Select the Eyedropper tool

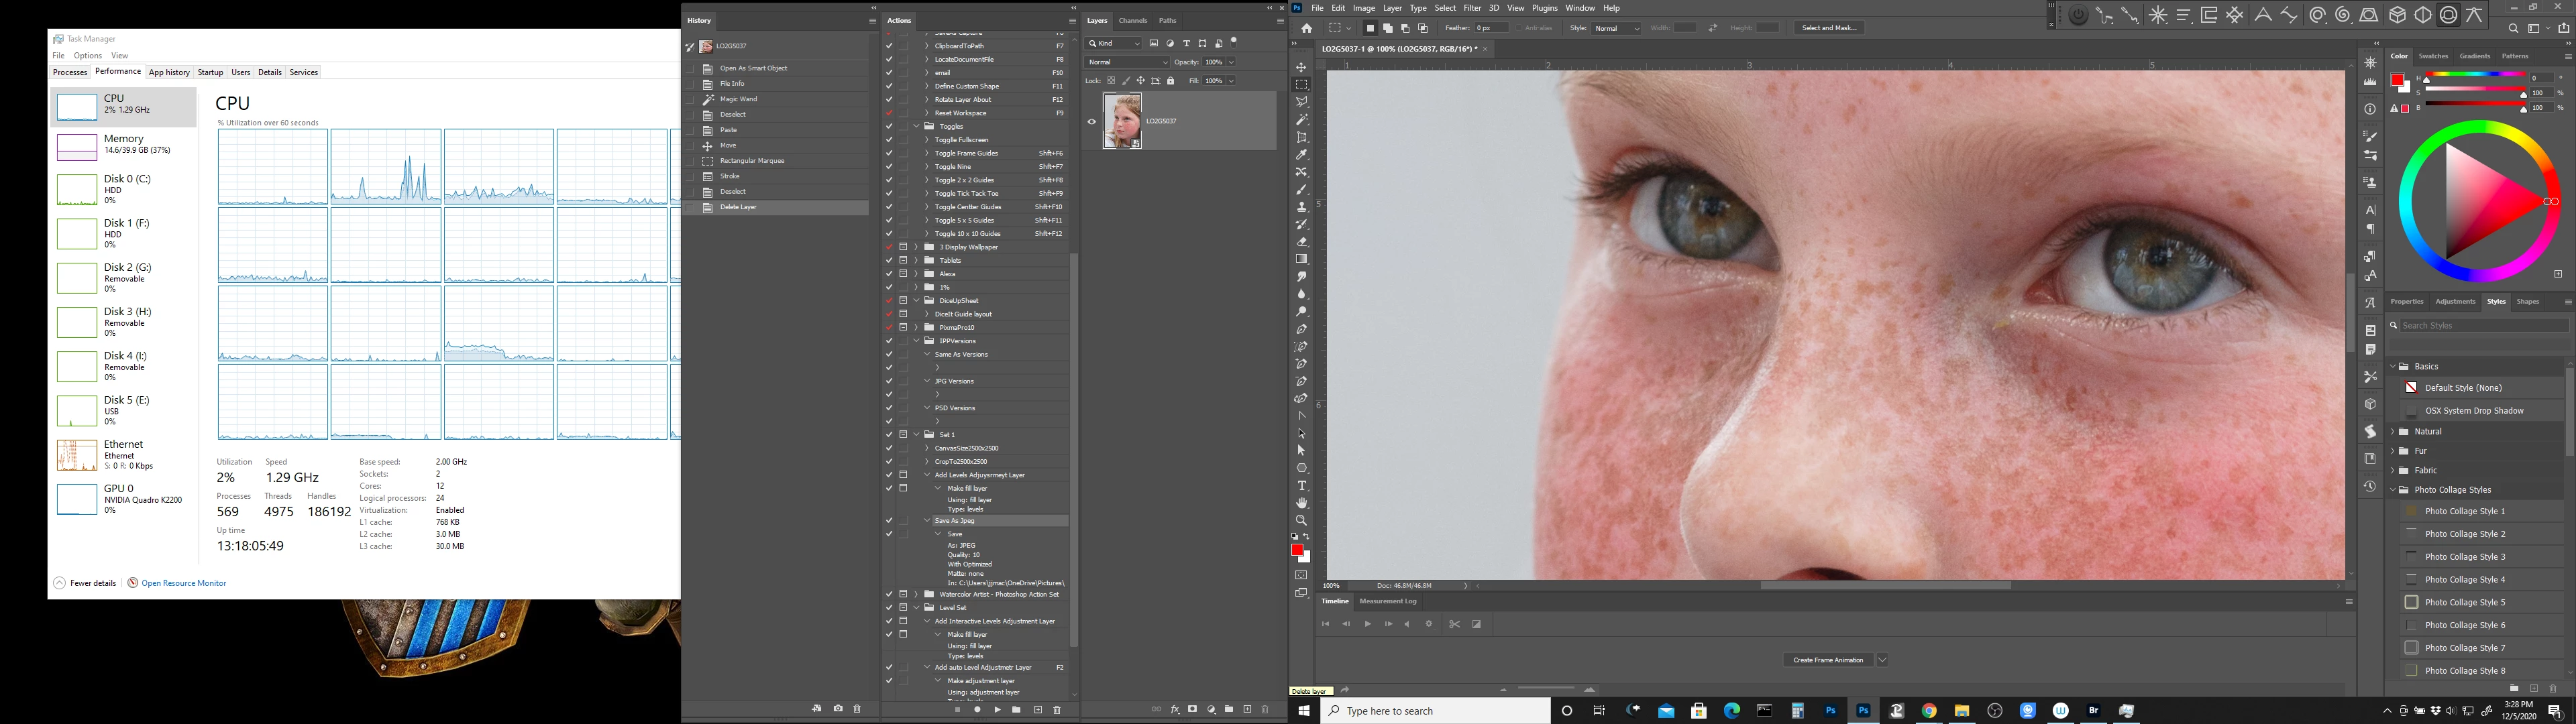tap(1301, 154)
